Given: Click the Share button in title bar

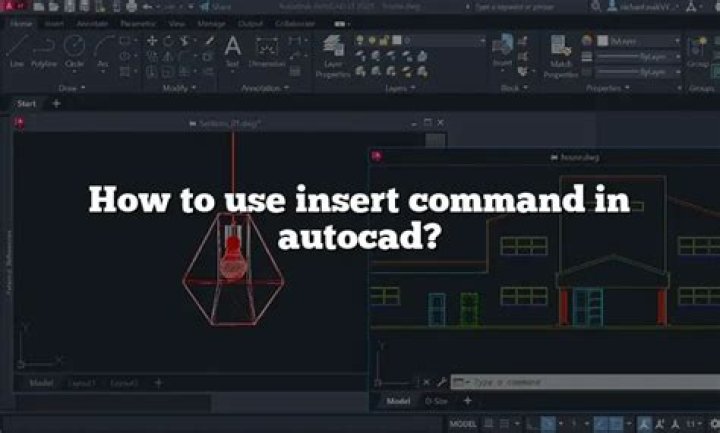Looking at the screenshot, I should tap(216, 6).
